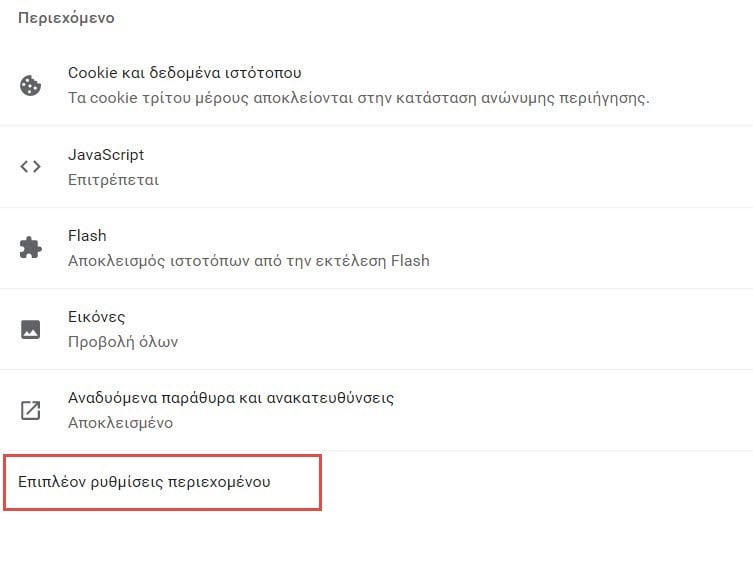Click the Εικόνες picture icon
This screenshot has width=753, height=586.
[x=30, y=330]
